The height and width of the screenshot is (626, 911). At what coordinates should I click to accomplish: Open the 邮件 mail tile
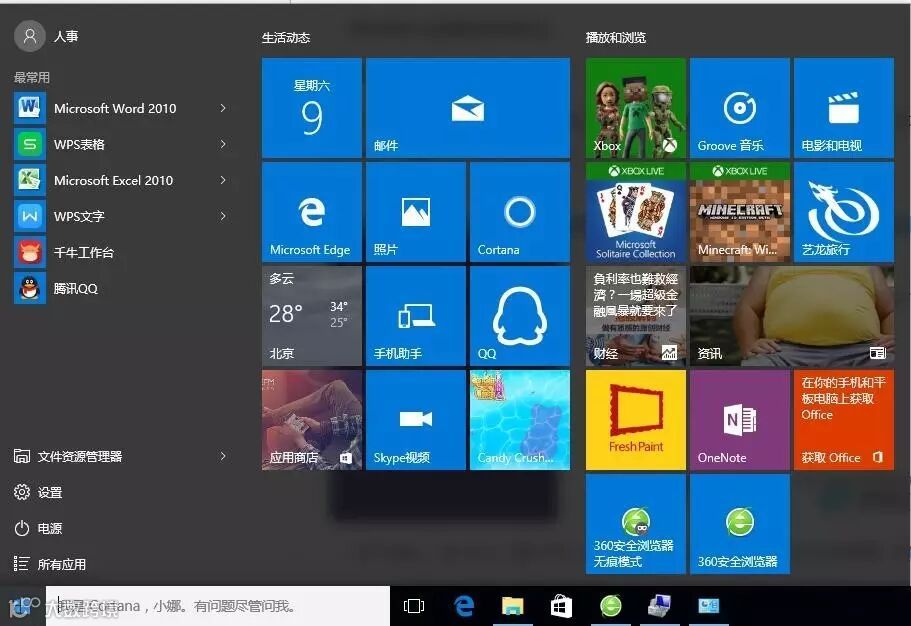point(468,108)
